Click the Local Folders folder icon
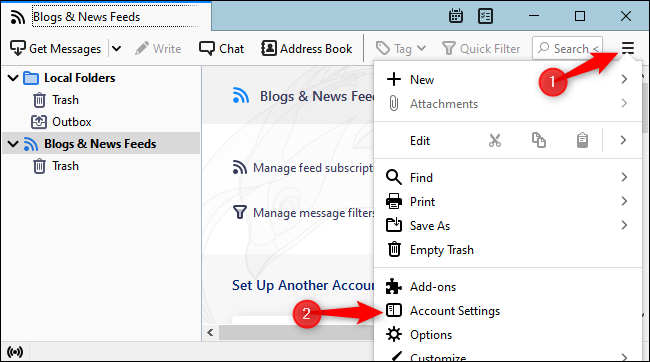The width and height of the screenshot is (650, 362). click(31, 78)
